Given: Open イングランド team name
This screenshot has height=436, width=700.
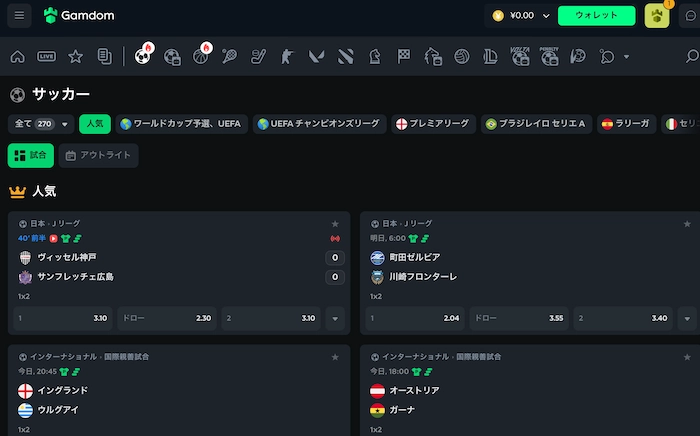Looking at the screenshot, I should point(62,390).
